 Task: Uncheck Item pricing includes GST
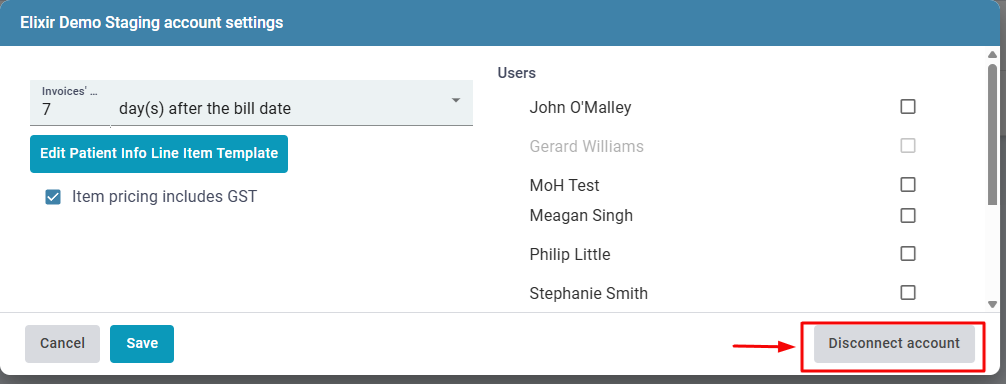53,197
